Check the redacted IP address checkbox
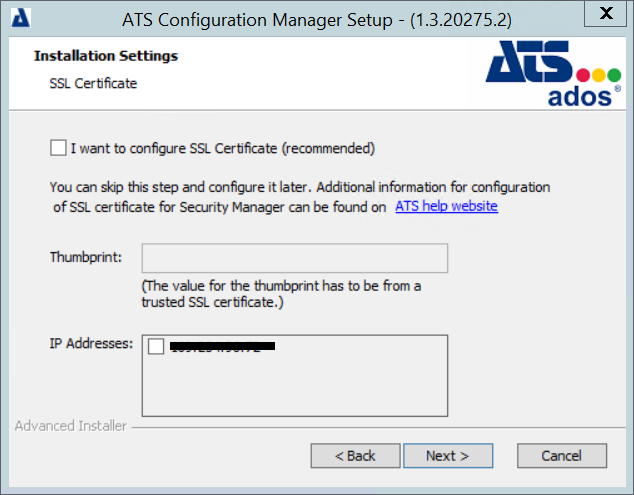Image resolution: width=634 pixels, height=495 pixels. pyautogui.click(x=156, y=347)
